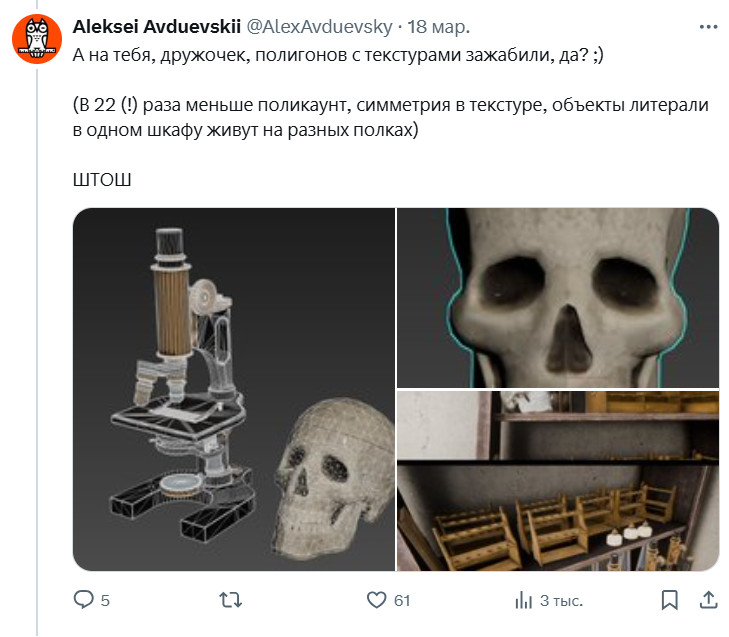View analytics bar chart icon
Image resolution: width=729 pixels, height=637 pixels.
[x=524, y=600]
